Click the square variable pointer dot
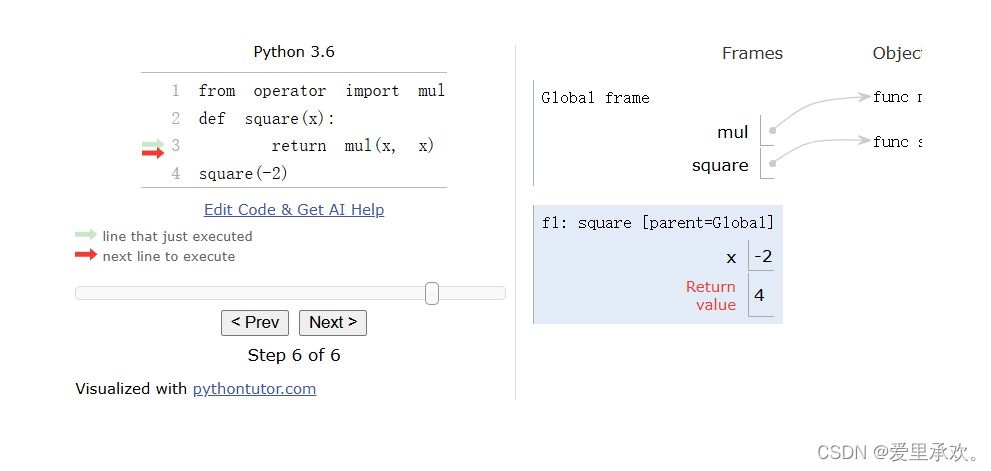 [772, 164]
